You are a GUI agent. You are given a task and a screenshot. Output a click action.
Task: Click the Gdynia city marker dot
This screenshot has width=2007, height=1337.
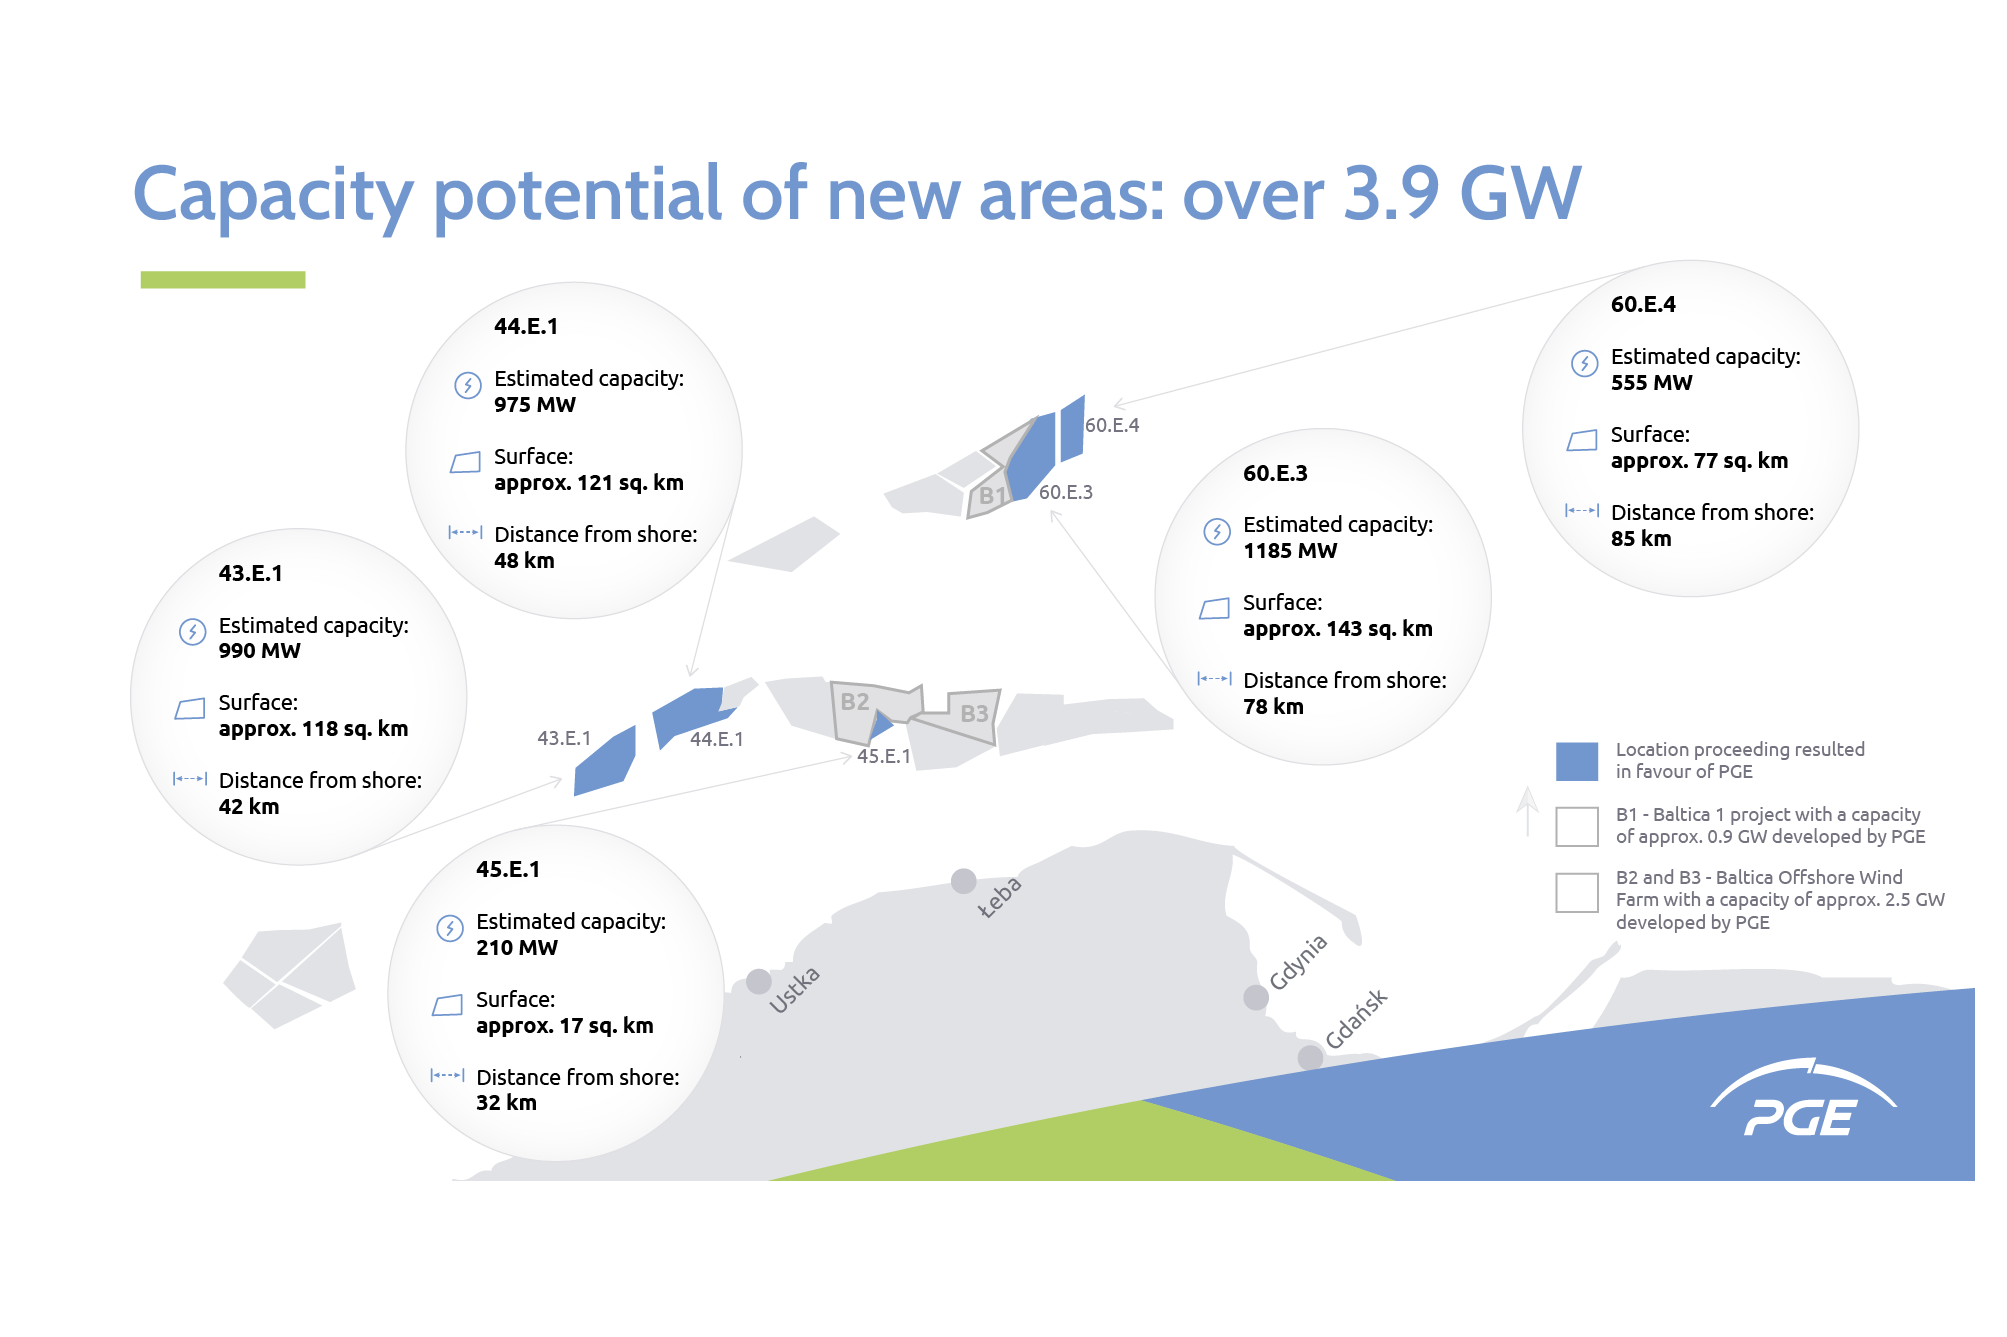pyautogui.click(x=1256, y=997)
